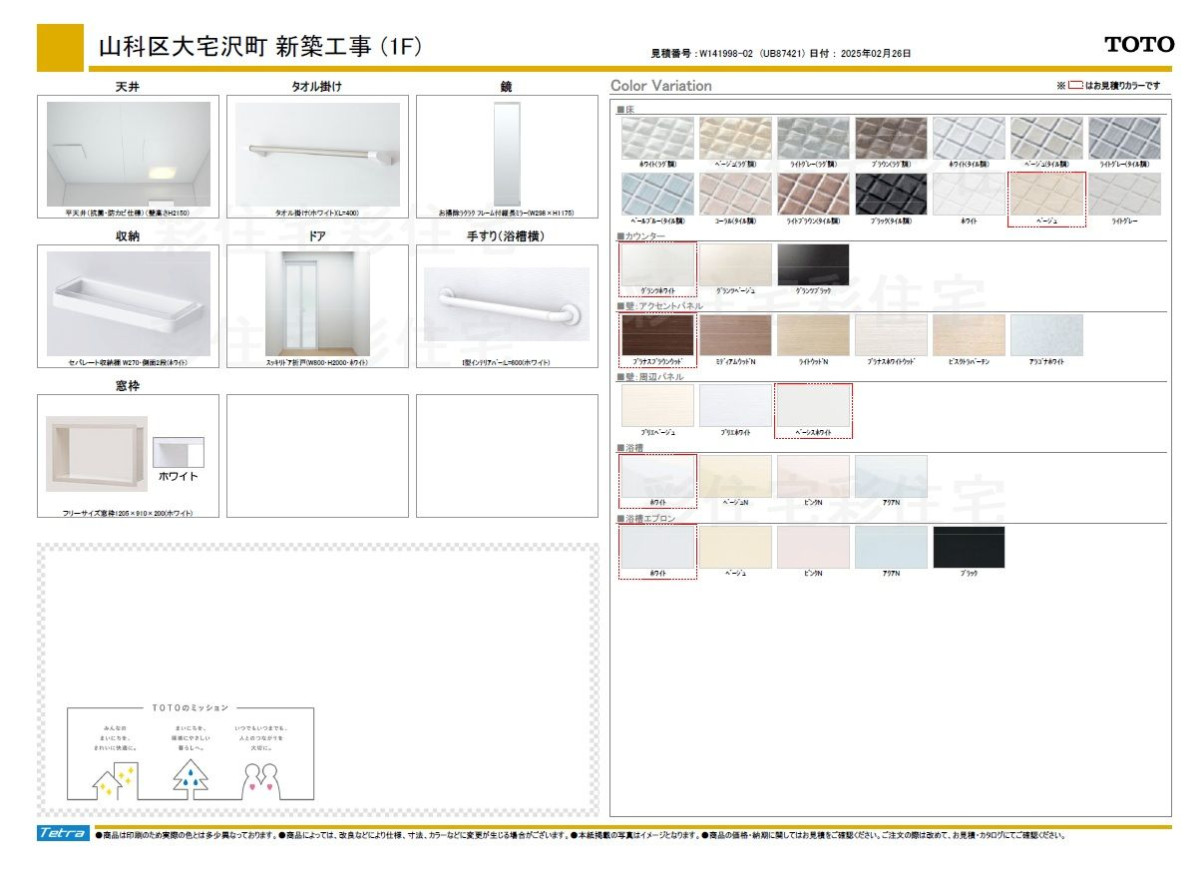Open the 手すり handrail product image
The height and width of the screenshot is (881, 1200).
coord(507,305)
